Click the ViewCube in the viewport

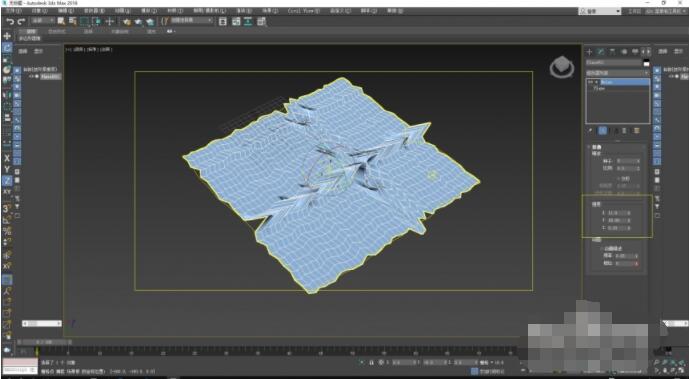point(561,67)
